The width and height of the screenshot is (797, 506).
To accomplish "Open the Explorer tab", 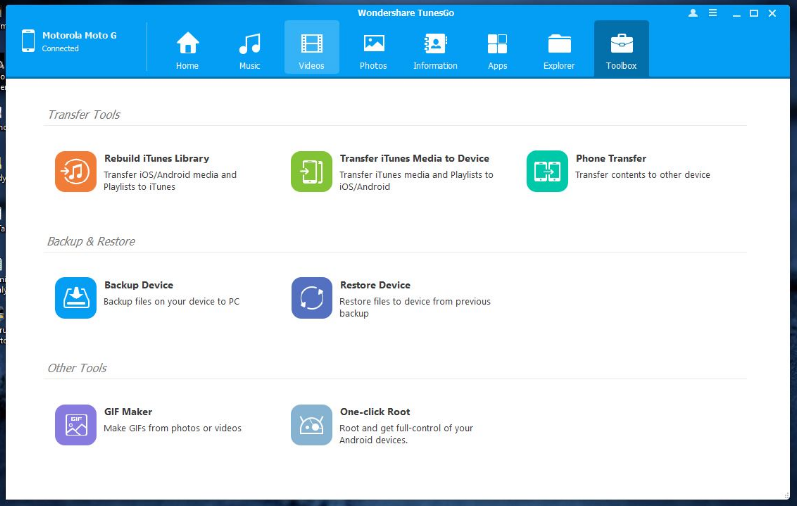I will 559,49.
